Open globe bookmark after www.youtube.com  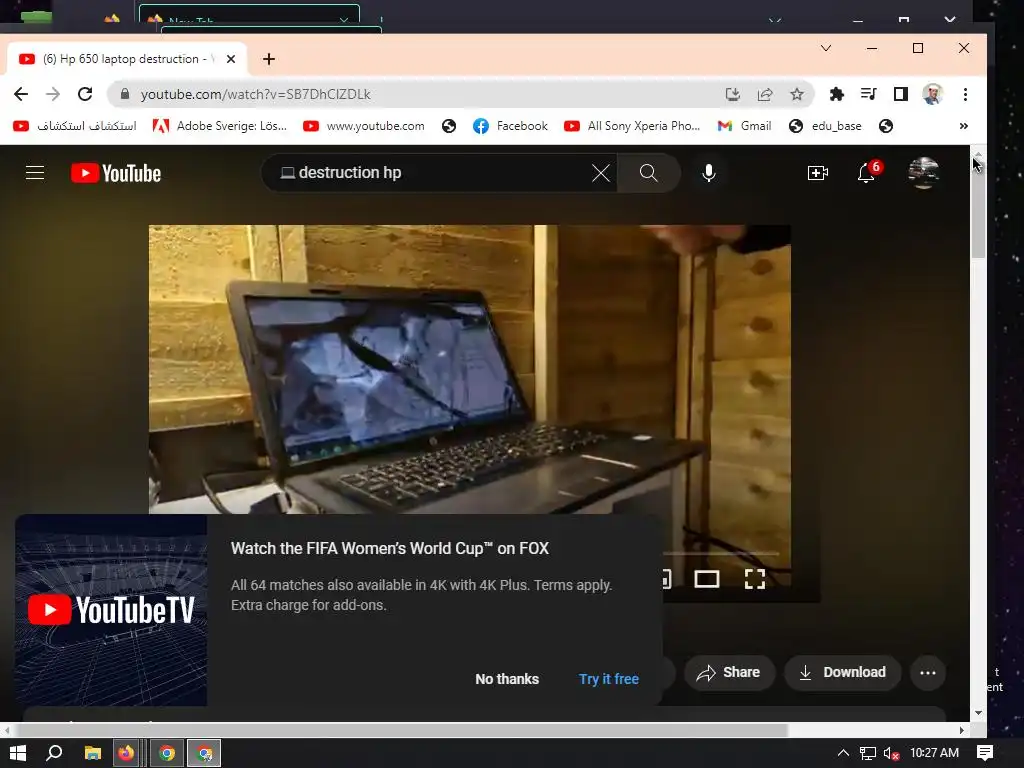(x=449, y=126)
